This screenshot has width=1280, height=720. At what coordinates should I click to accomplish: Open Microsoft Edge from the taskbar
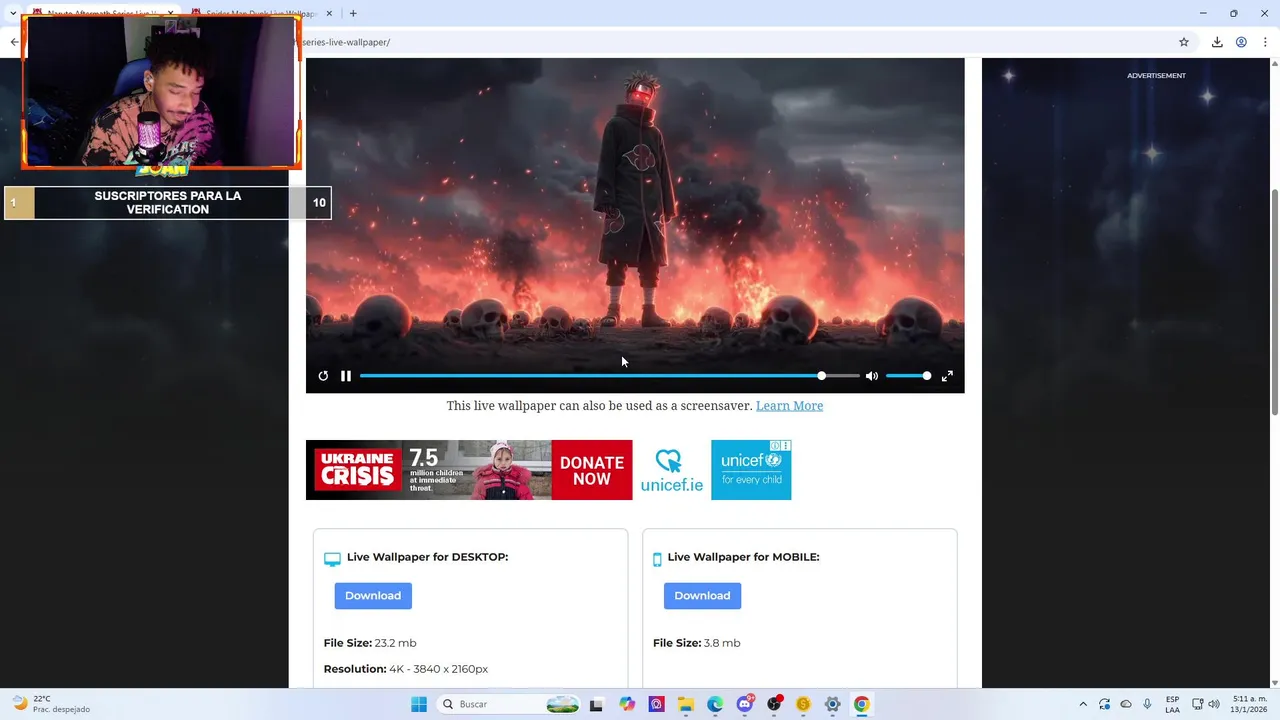point(715,704)
